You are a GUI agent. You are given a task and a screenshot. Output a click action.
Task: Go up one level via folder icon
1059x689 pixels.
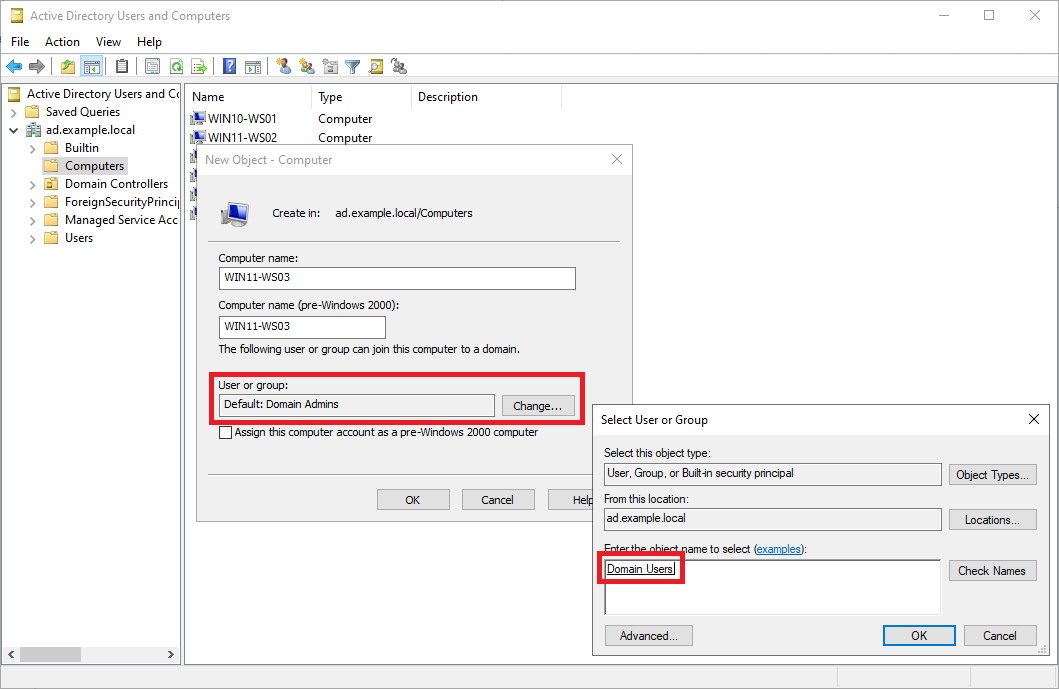tap(68, 66)
